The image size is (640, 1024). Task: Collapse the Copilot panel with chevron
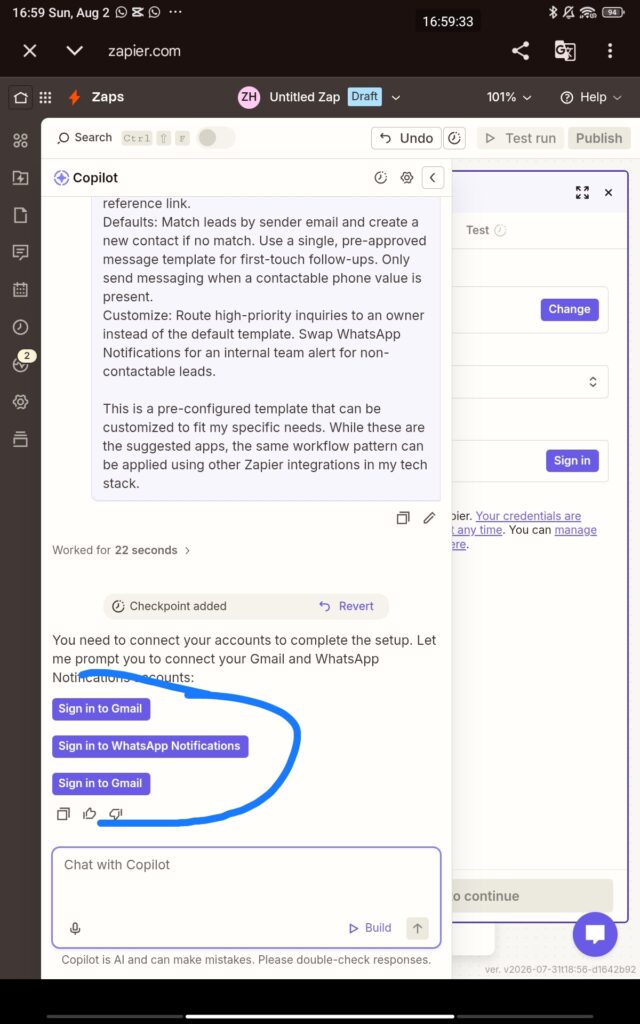(x=432, y=178)
